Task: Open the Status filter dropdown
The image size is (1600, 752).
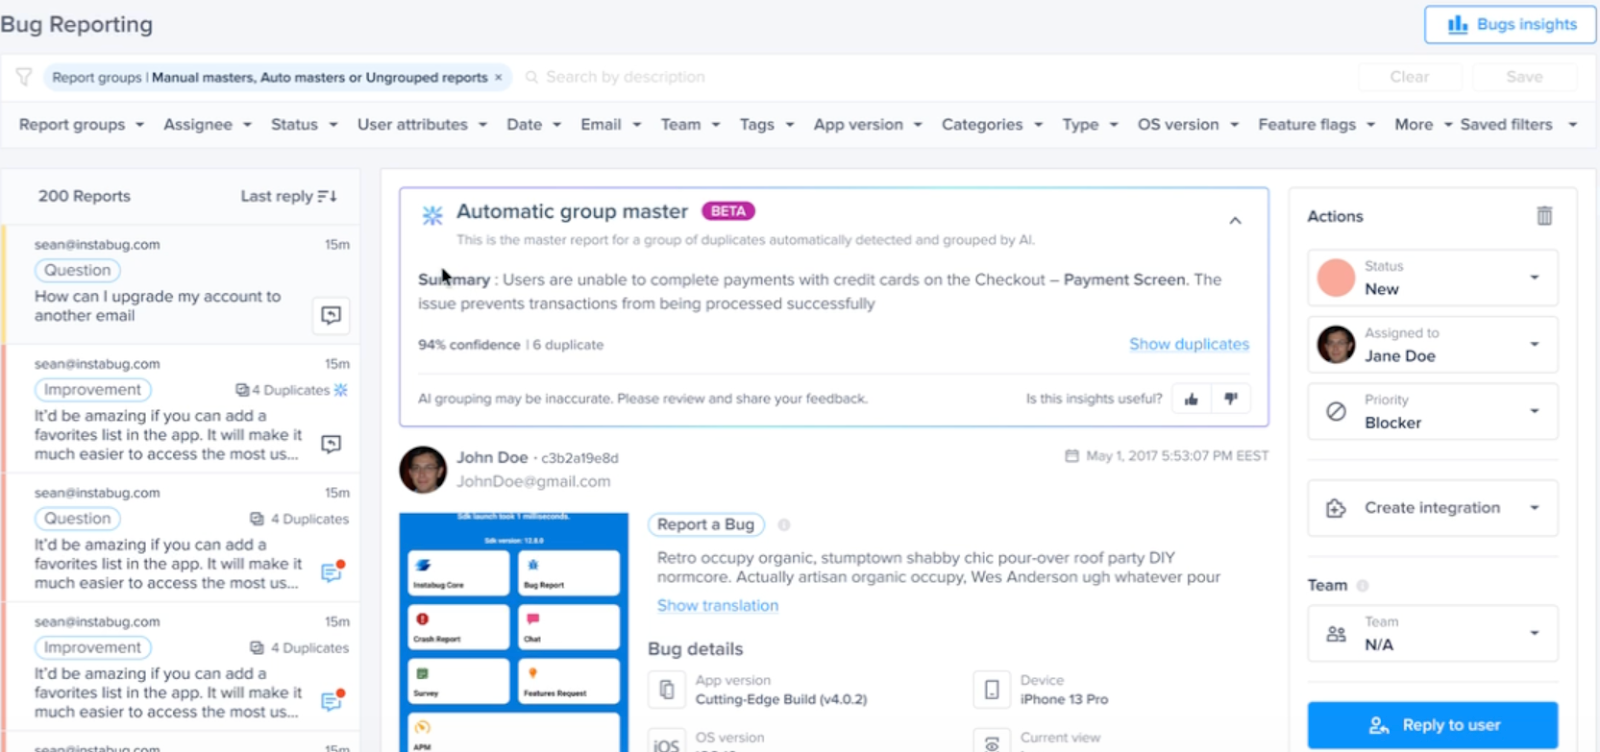Action: pyautogui.click(x=304, y=125)
